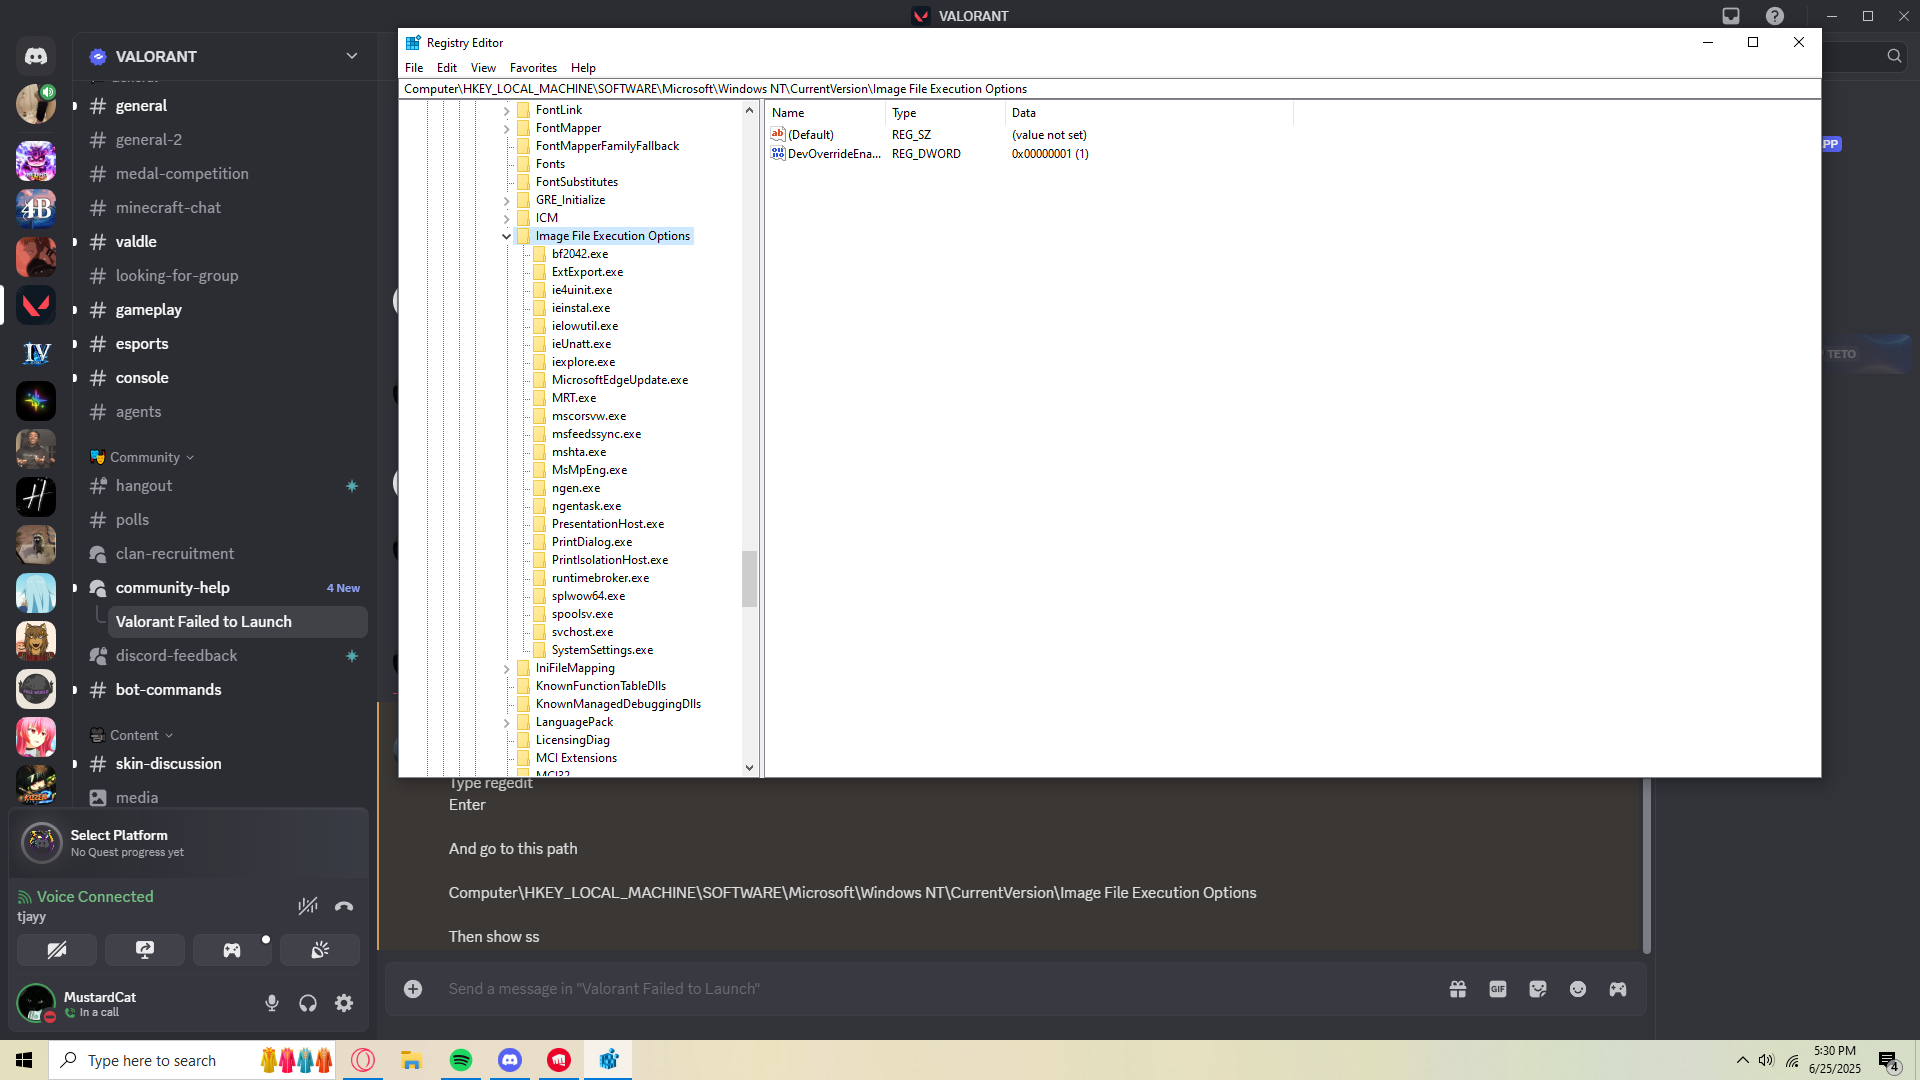Screen dimensions: 1920x1080
Task: Toggle noise suppression icon in voice panel
Action: click(x=308, y=906)
